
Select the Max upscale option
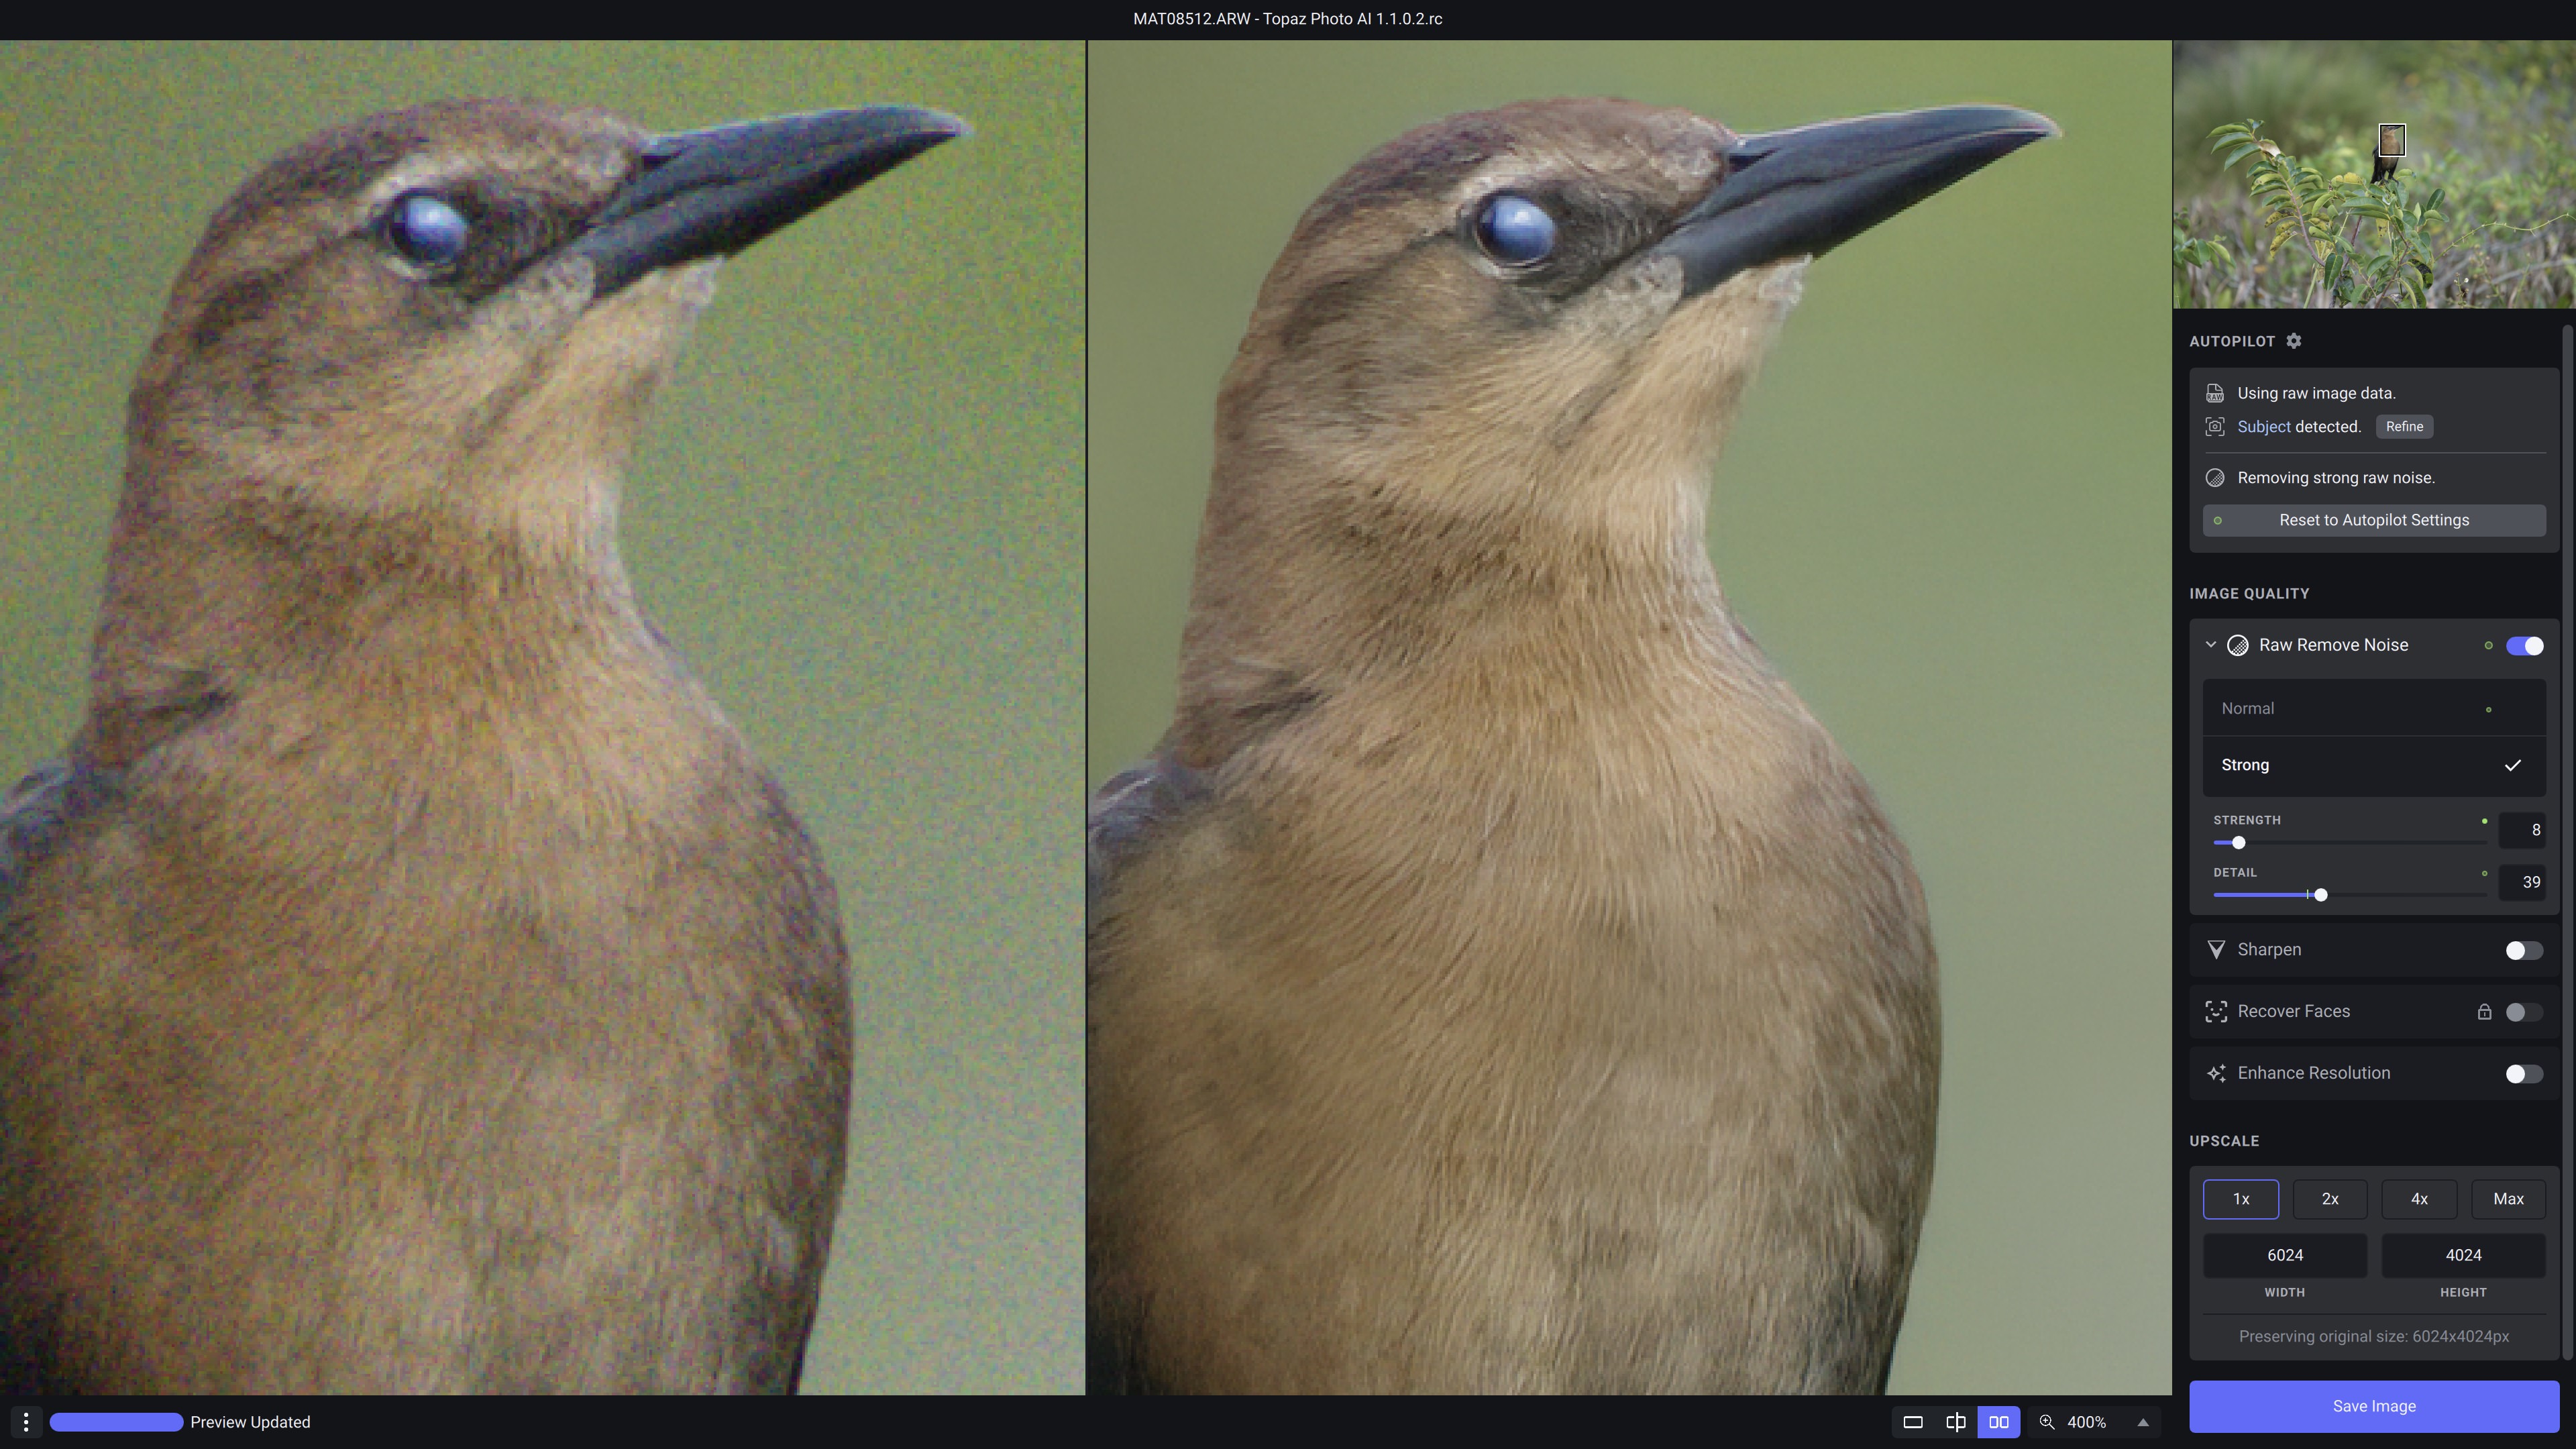coord(2507,1199)
